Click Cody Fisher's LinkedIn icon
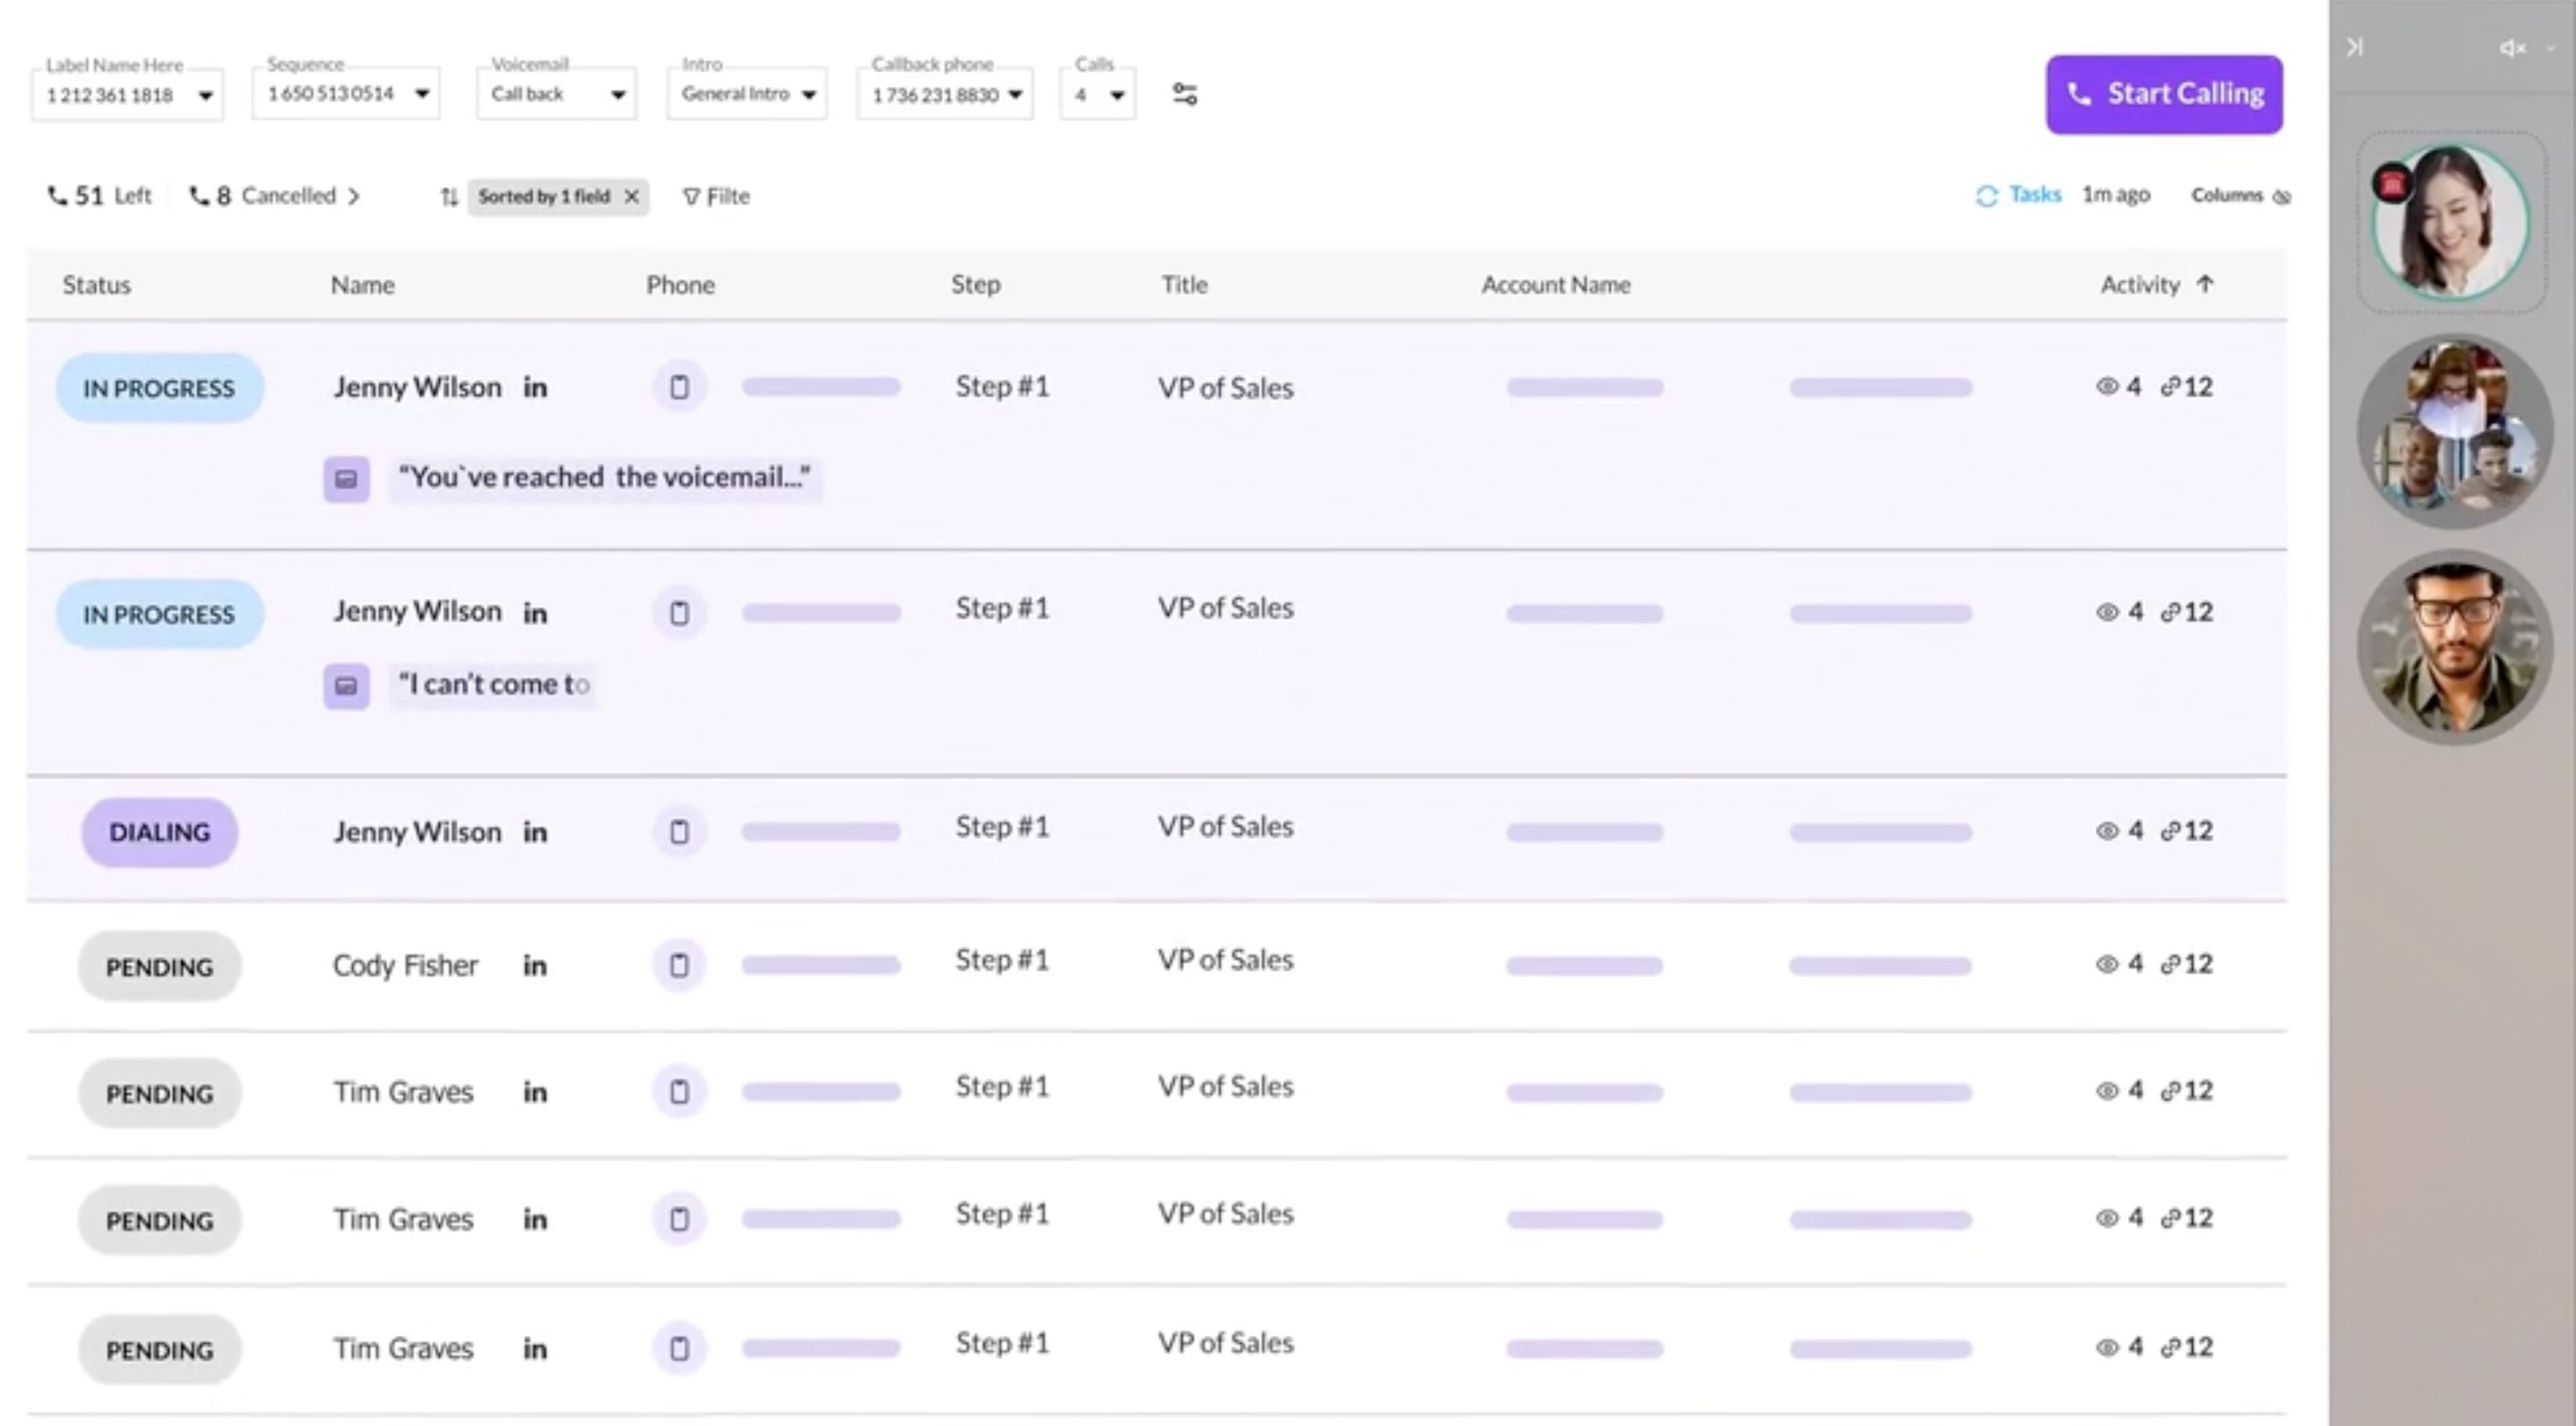This screenshot has width=2576, height=1426. [535, 966]
